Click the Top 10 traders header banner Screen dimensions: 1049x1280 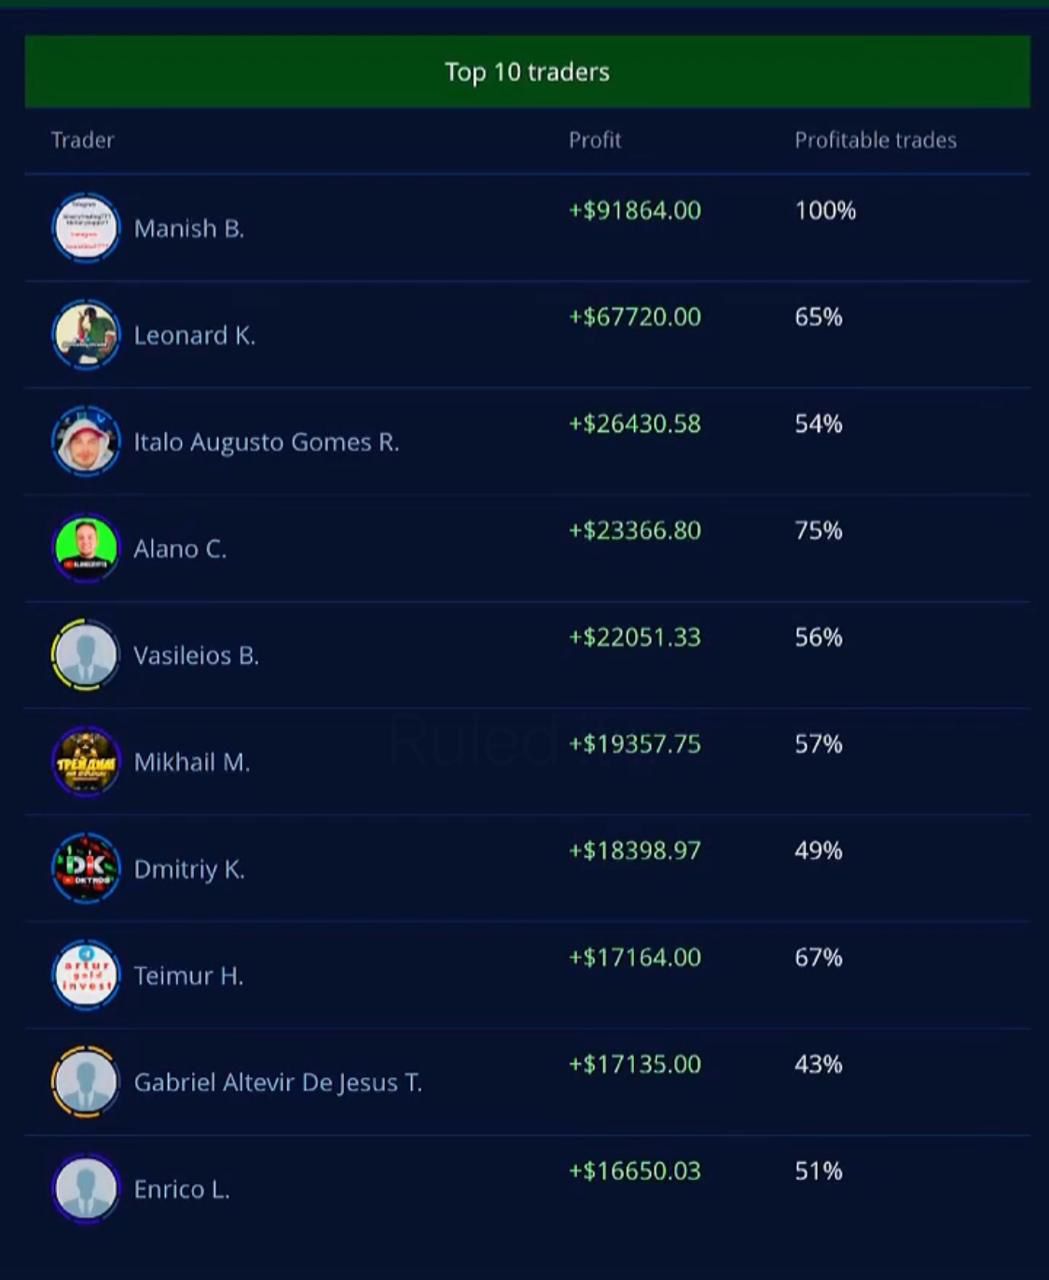(x=527, y=72)
